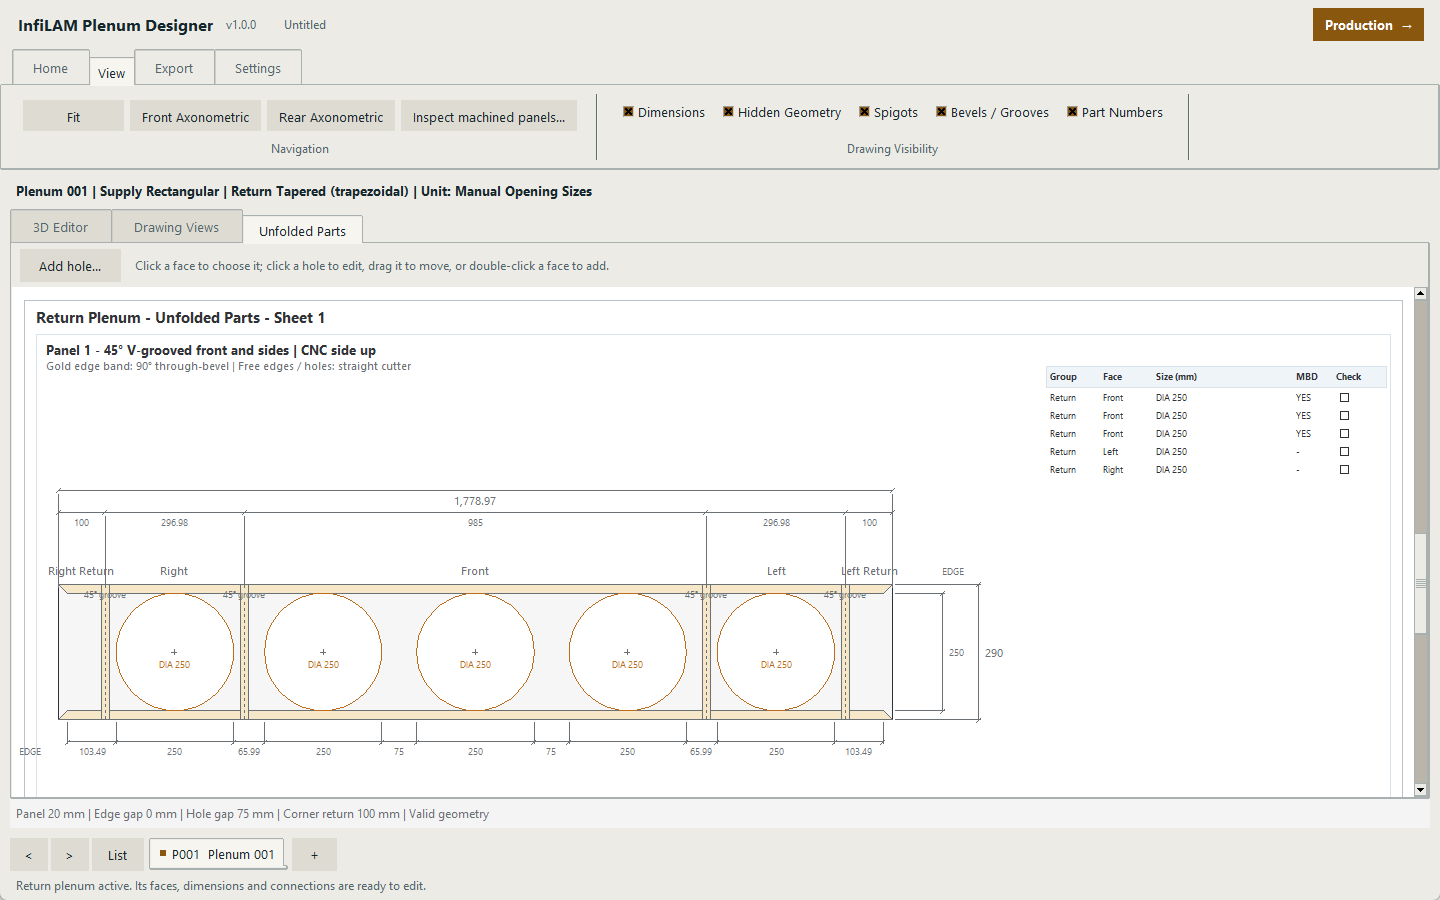Click the Production button
1440x900 pixels.
pyautogui.click(x=1368, y=25)
